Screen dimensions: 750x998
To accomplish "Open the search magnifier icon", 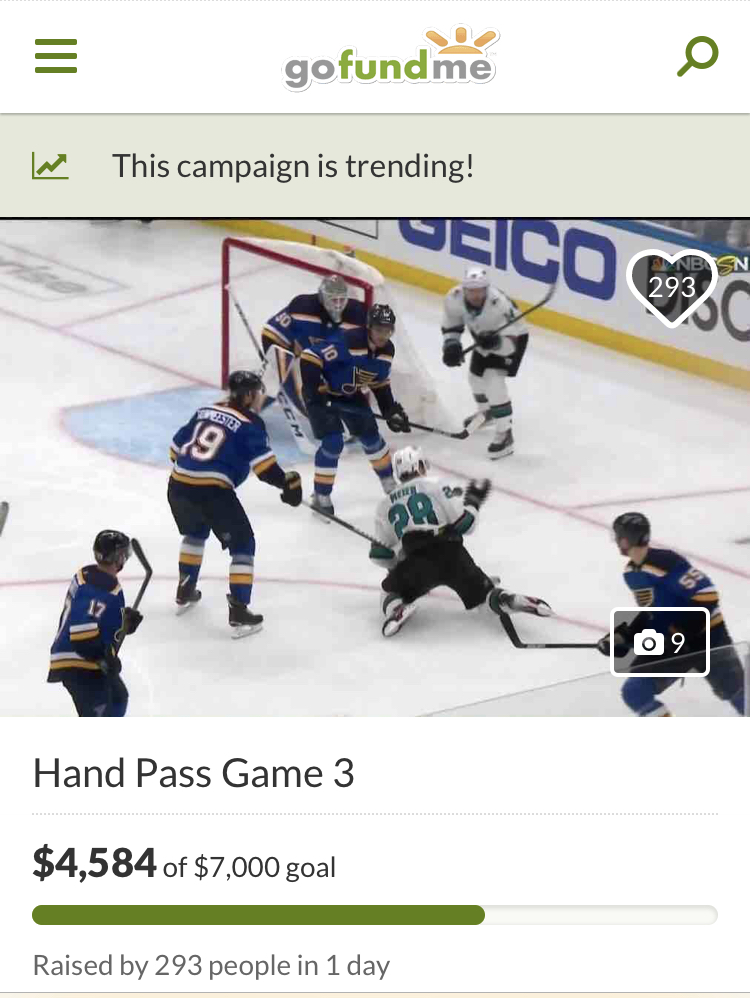I will [x=697, y=56].
